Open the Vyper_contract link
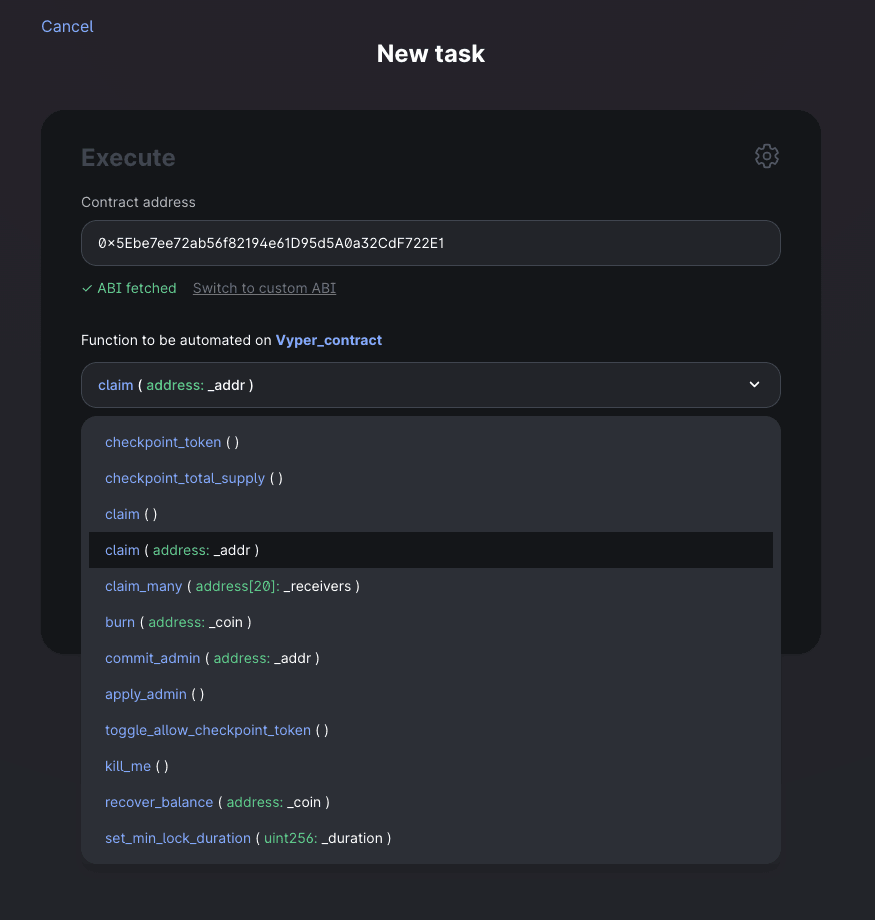875x920 pixels. (x=329, y=340)
